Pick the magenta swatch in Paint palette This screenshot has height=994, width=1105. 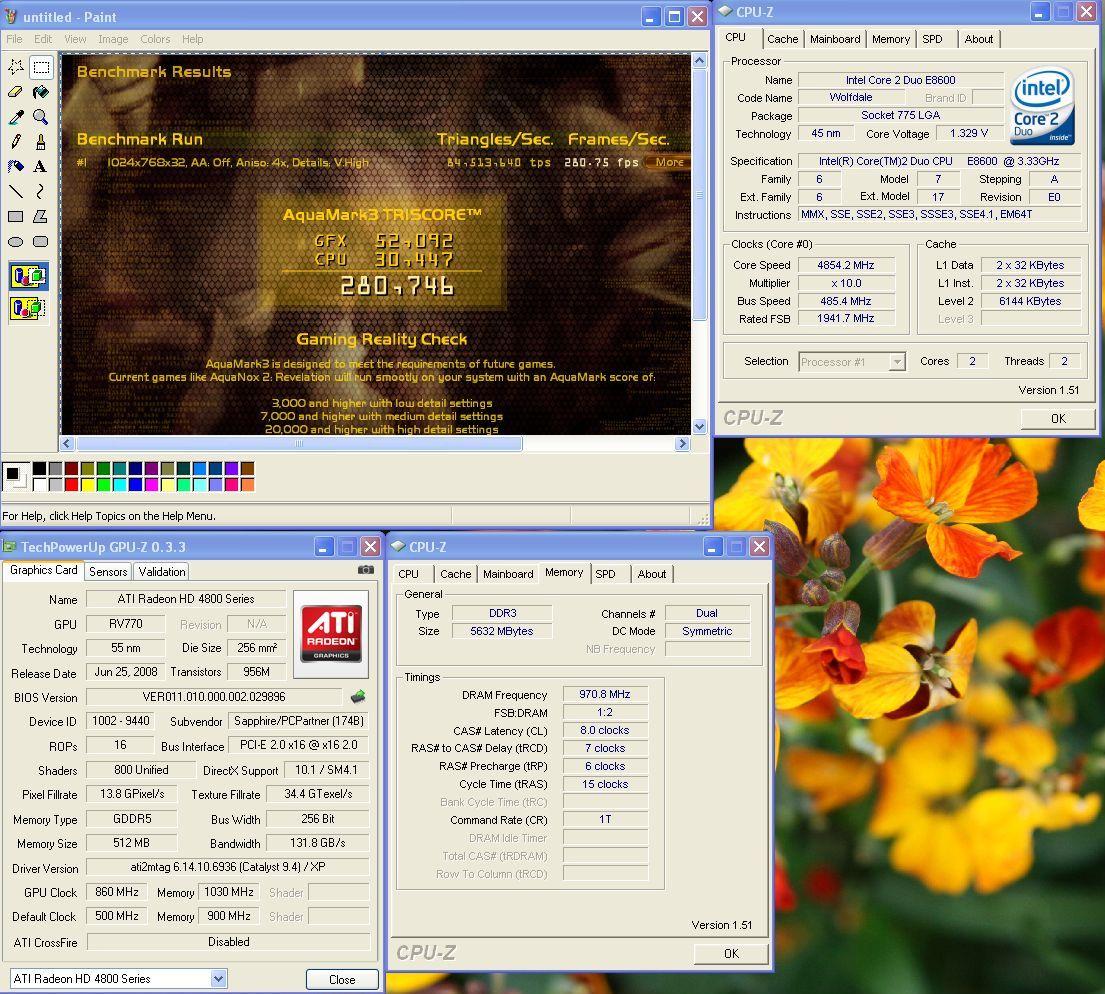click(x=150, y=484)
